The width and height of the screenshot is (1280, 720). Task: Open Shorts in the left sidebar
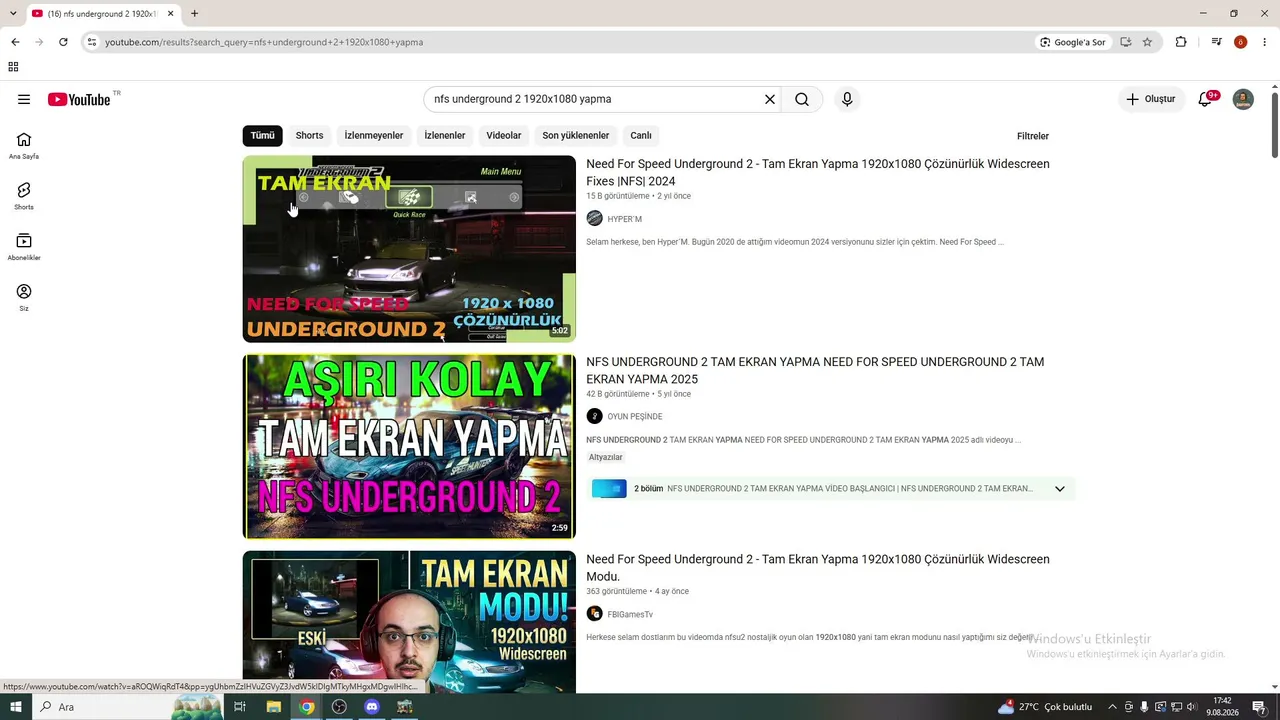click(x=24, y=196)
